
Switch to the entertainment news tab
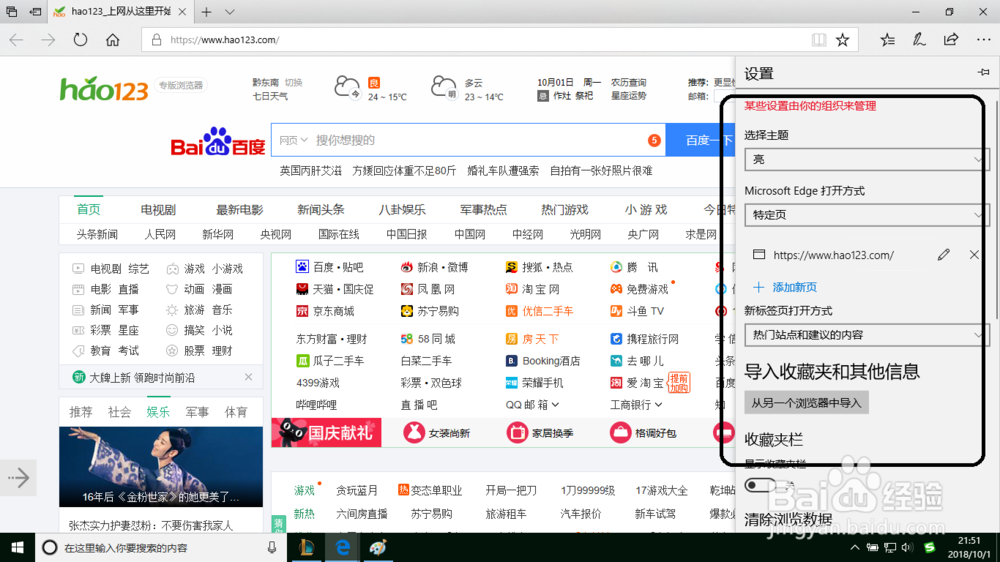(158, 412)
